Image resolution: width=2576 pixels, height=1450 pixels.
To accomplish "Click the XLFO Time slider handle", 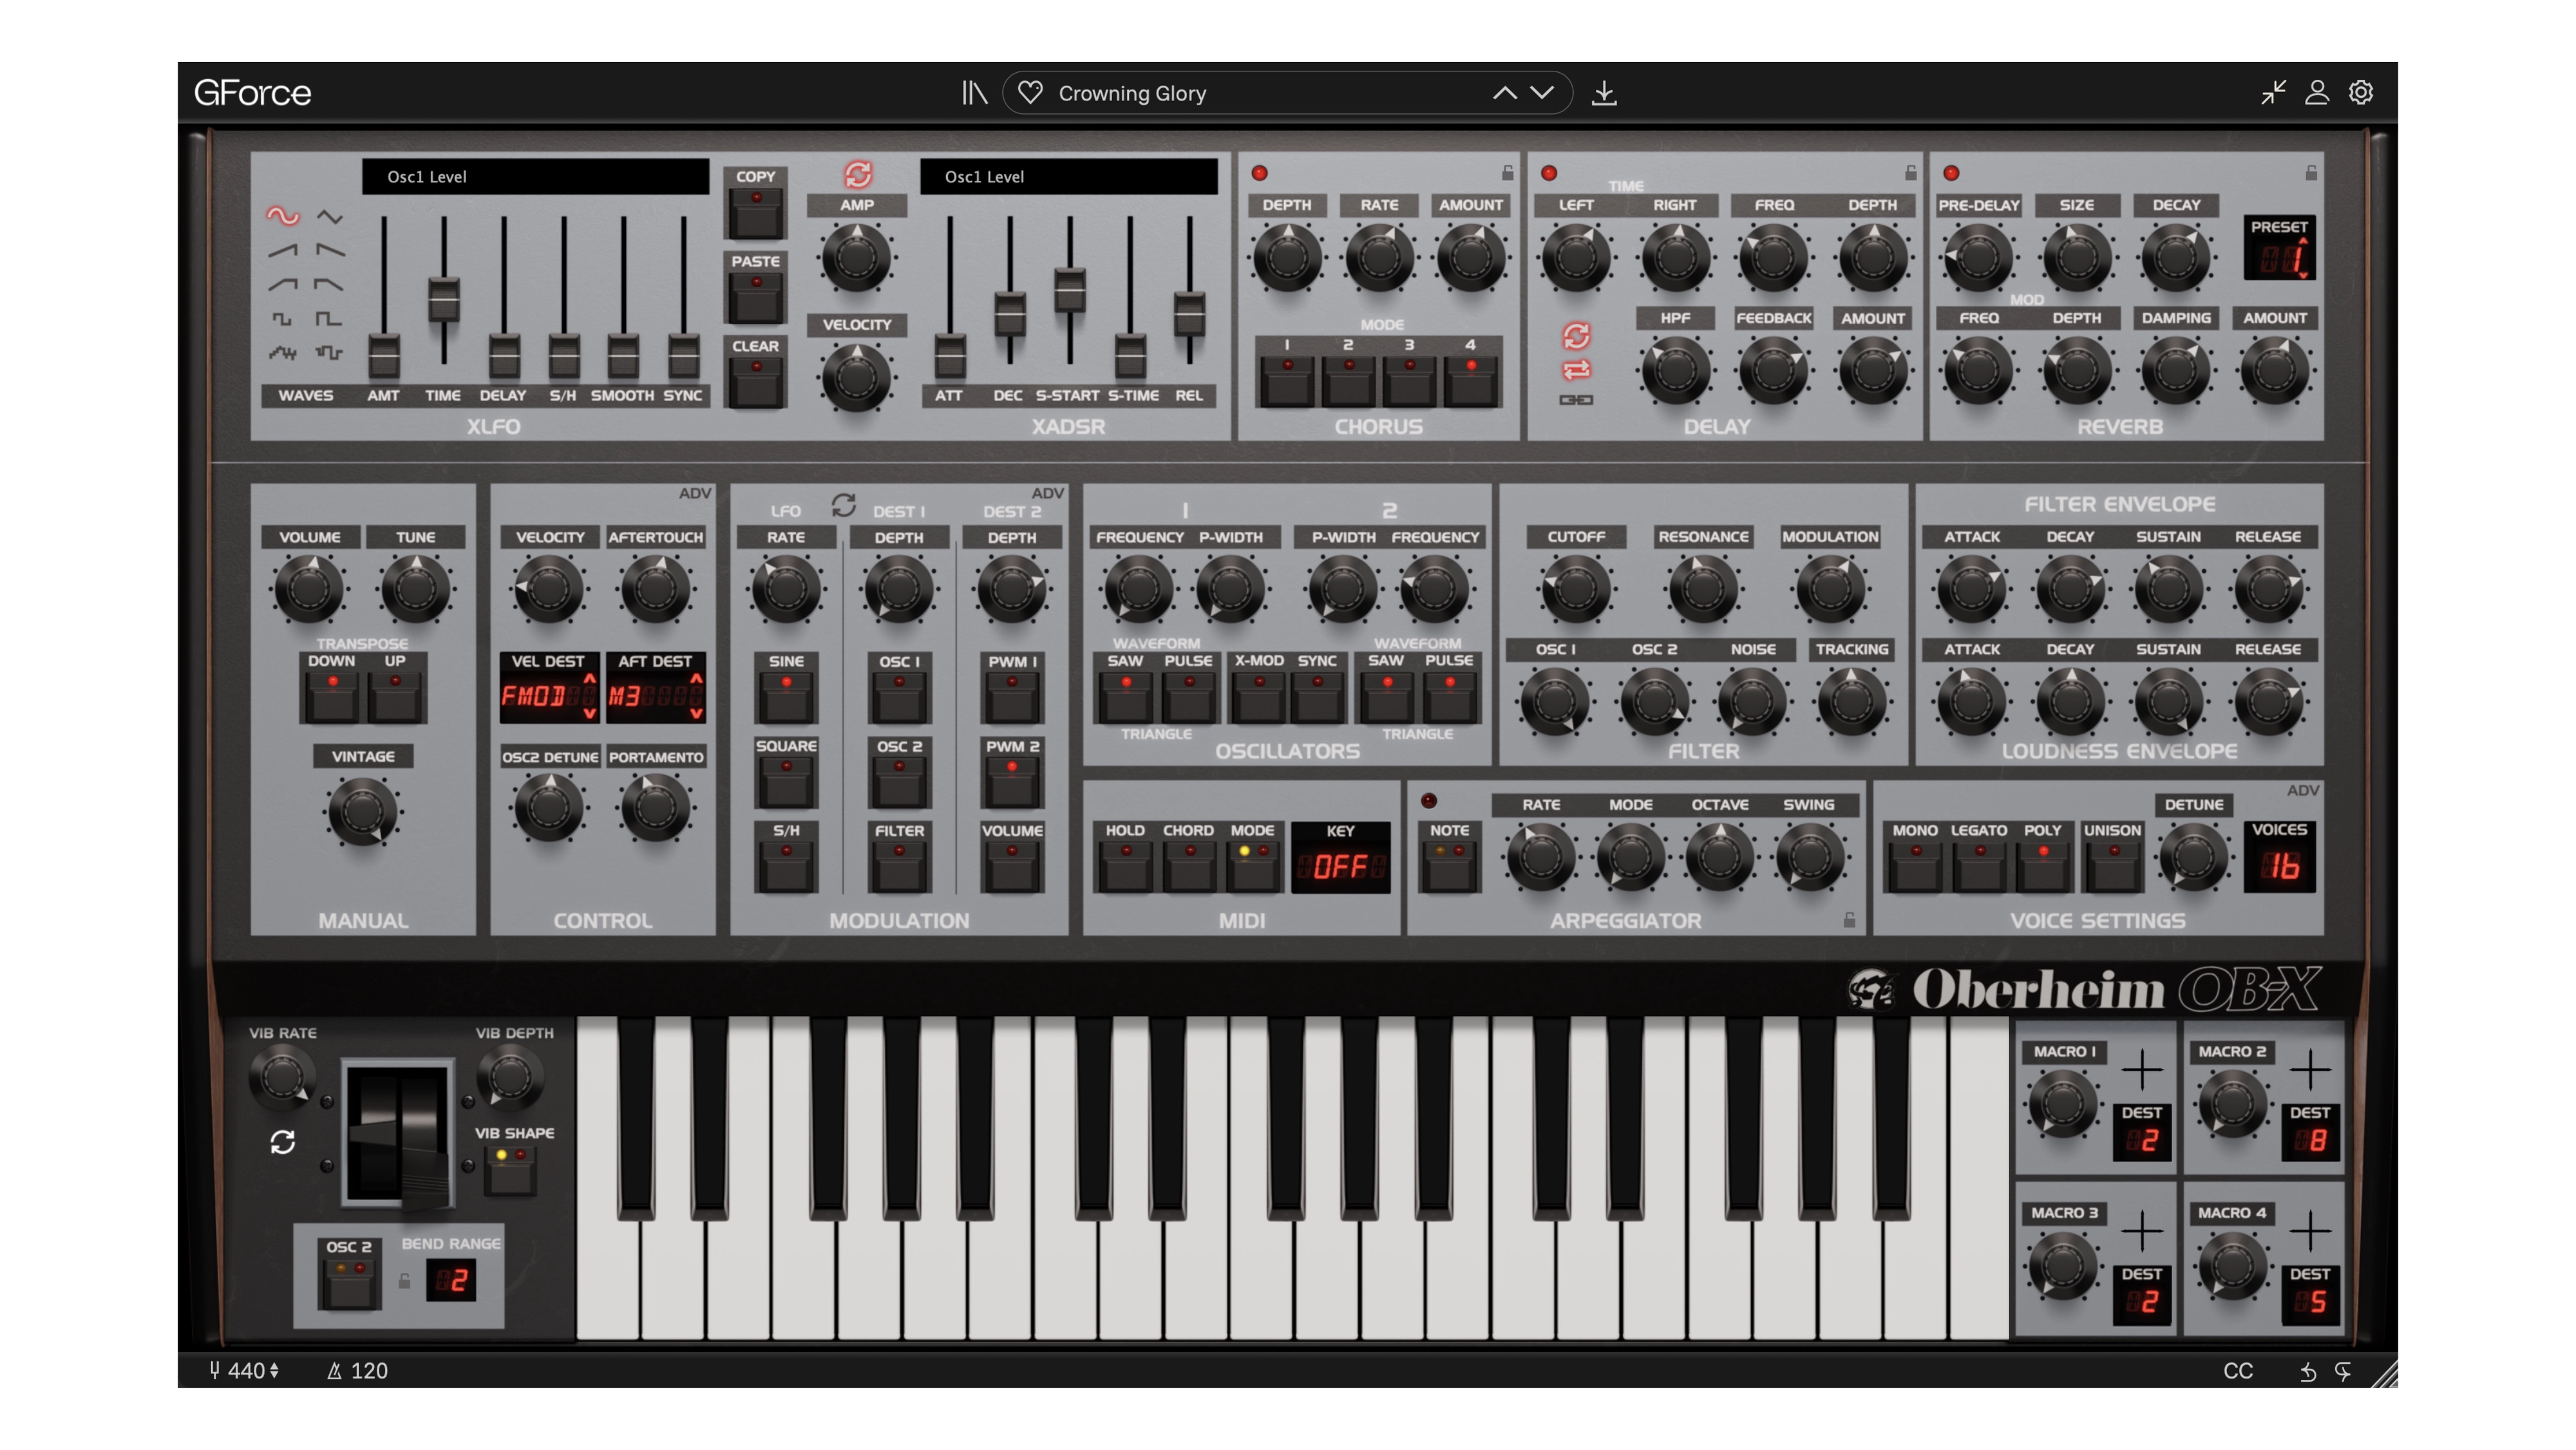I will (444, 299).
